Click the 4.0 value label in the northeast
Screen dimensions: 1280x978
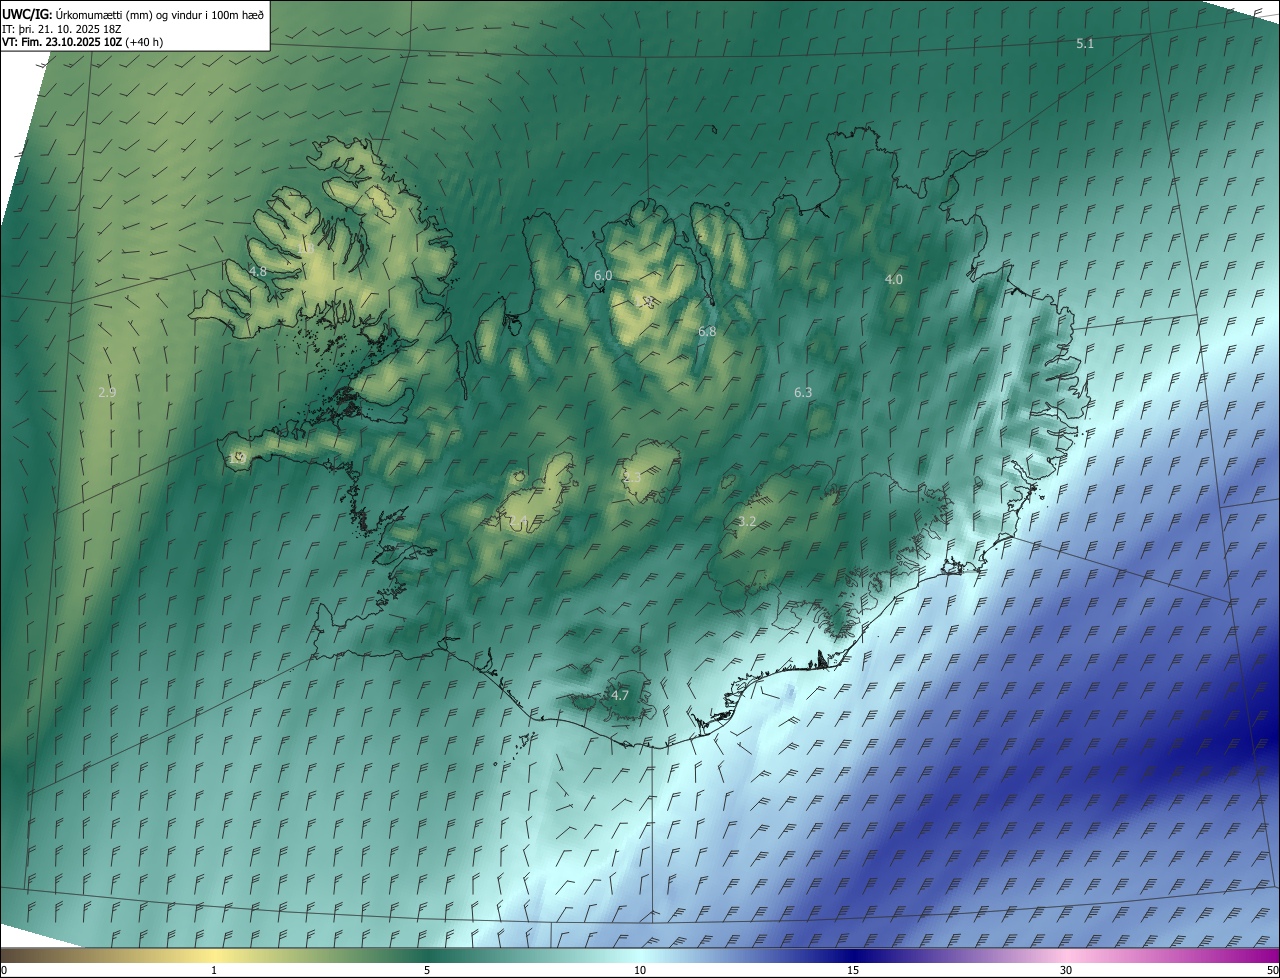[894, 280]
